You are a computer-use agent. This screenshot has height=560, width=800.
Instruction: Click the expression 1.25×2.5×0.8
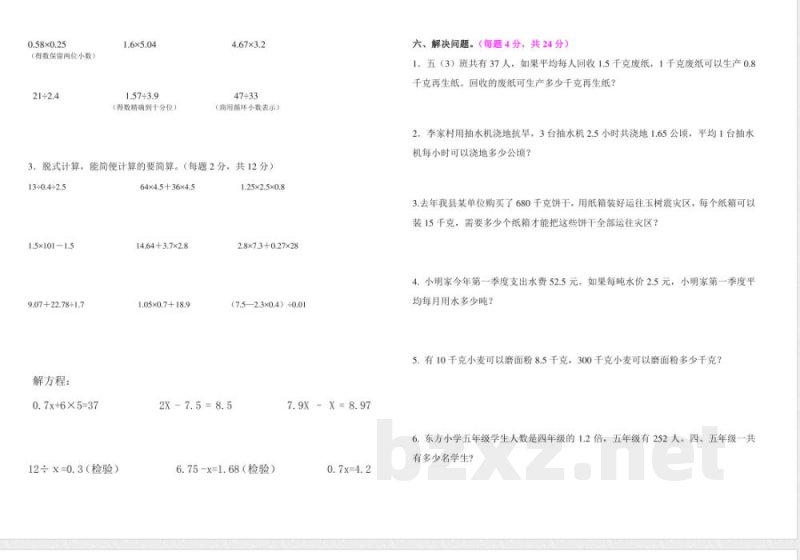click(x=262, y=187)
